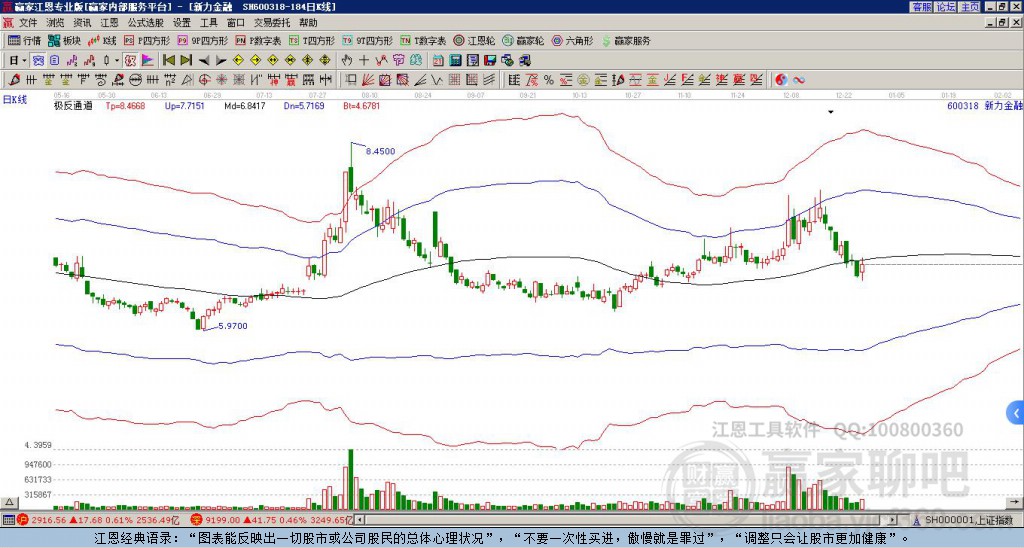Screen dimensions: 1024x548
Task: Click the 论坛 button in title bar
Action: pyautogui.click(x=946, y=7)
